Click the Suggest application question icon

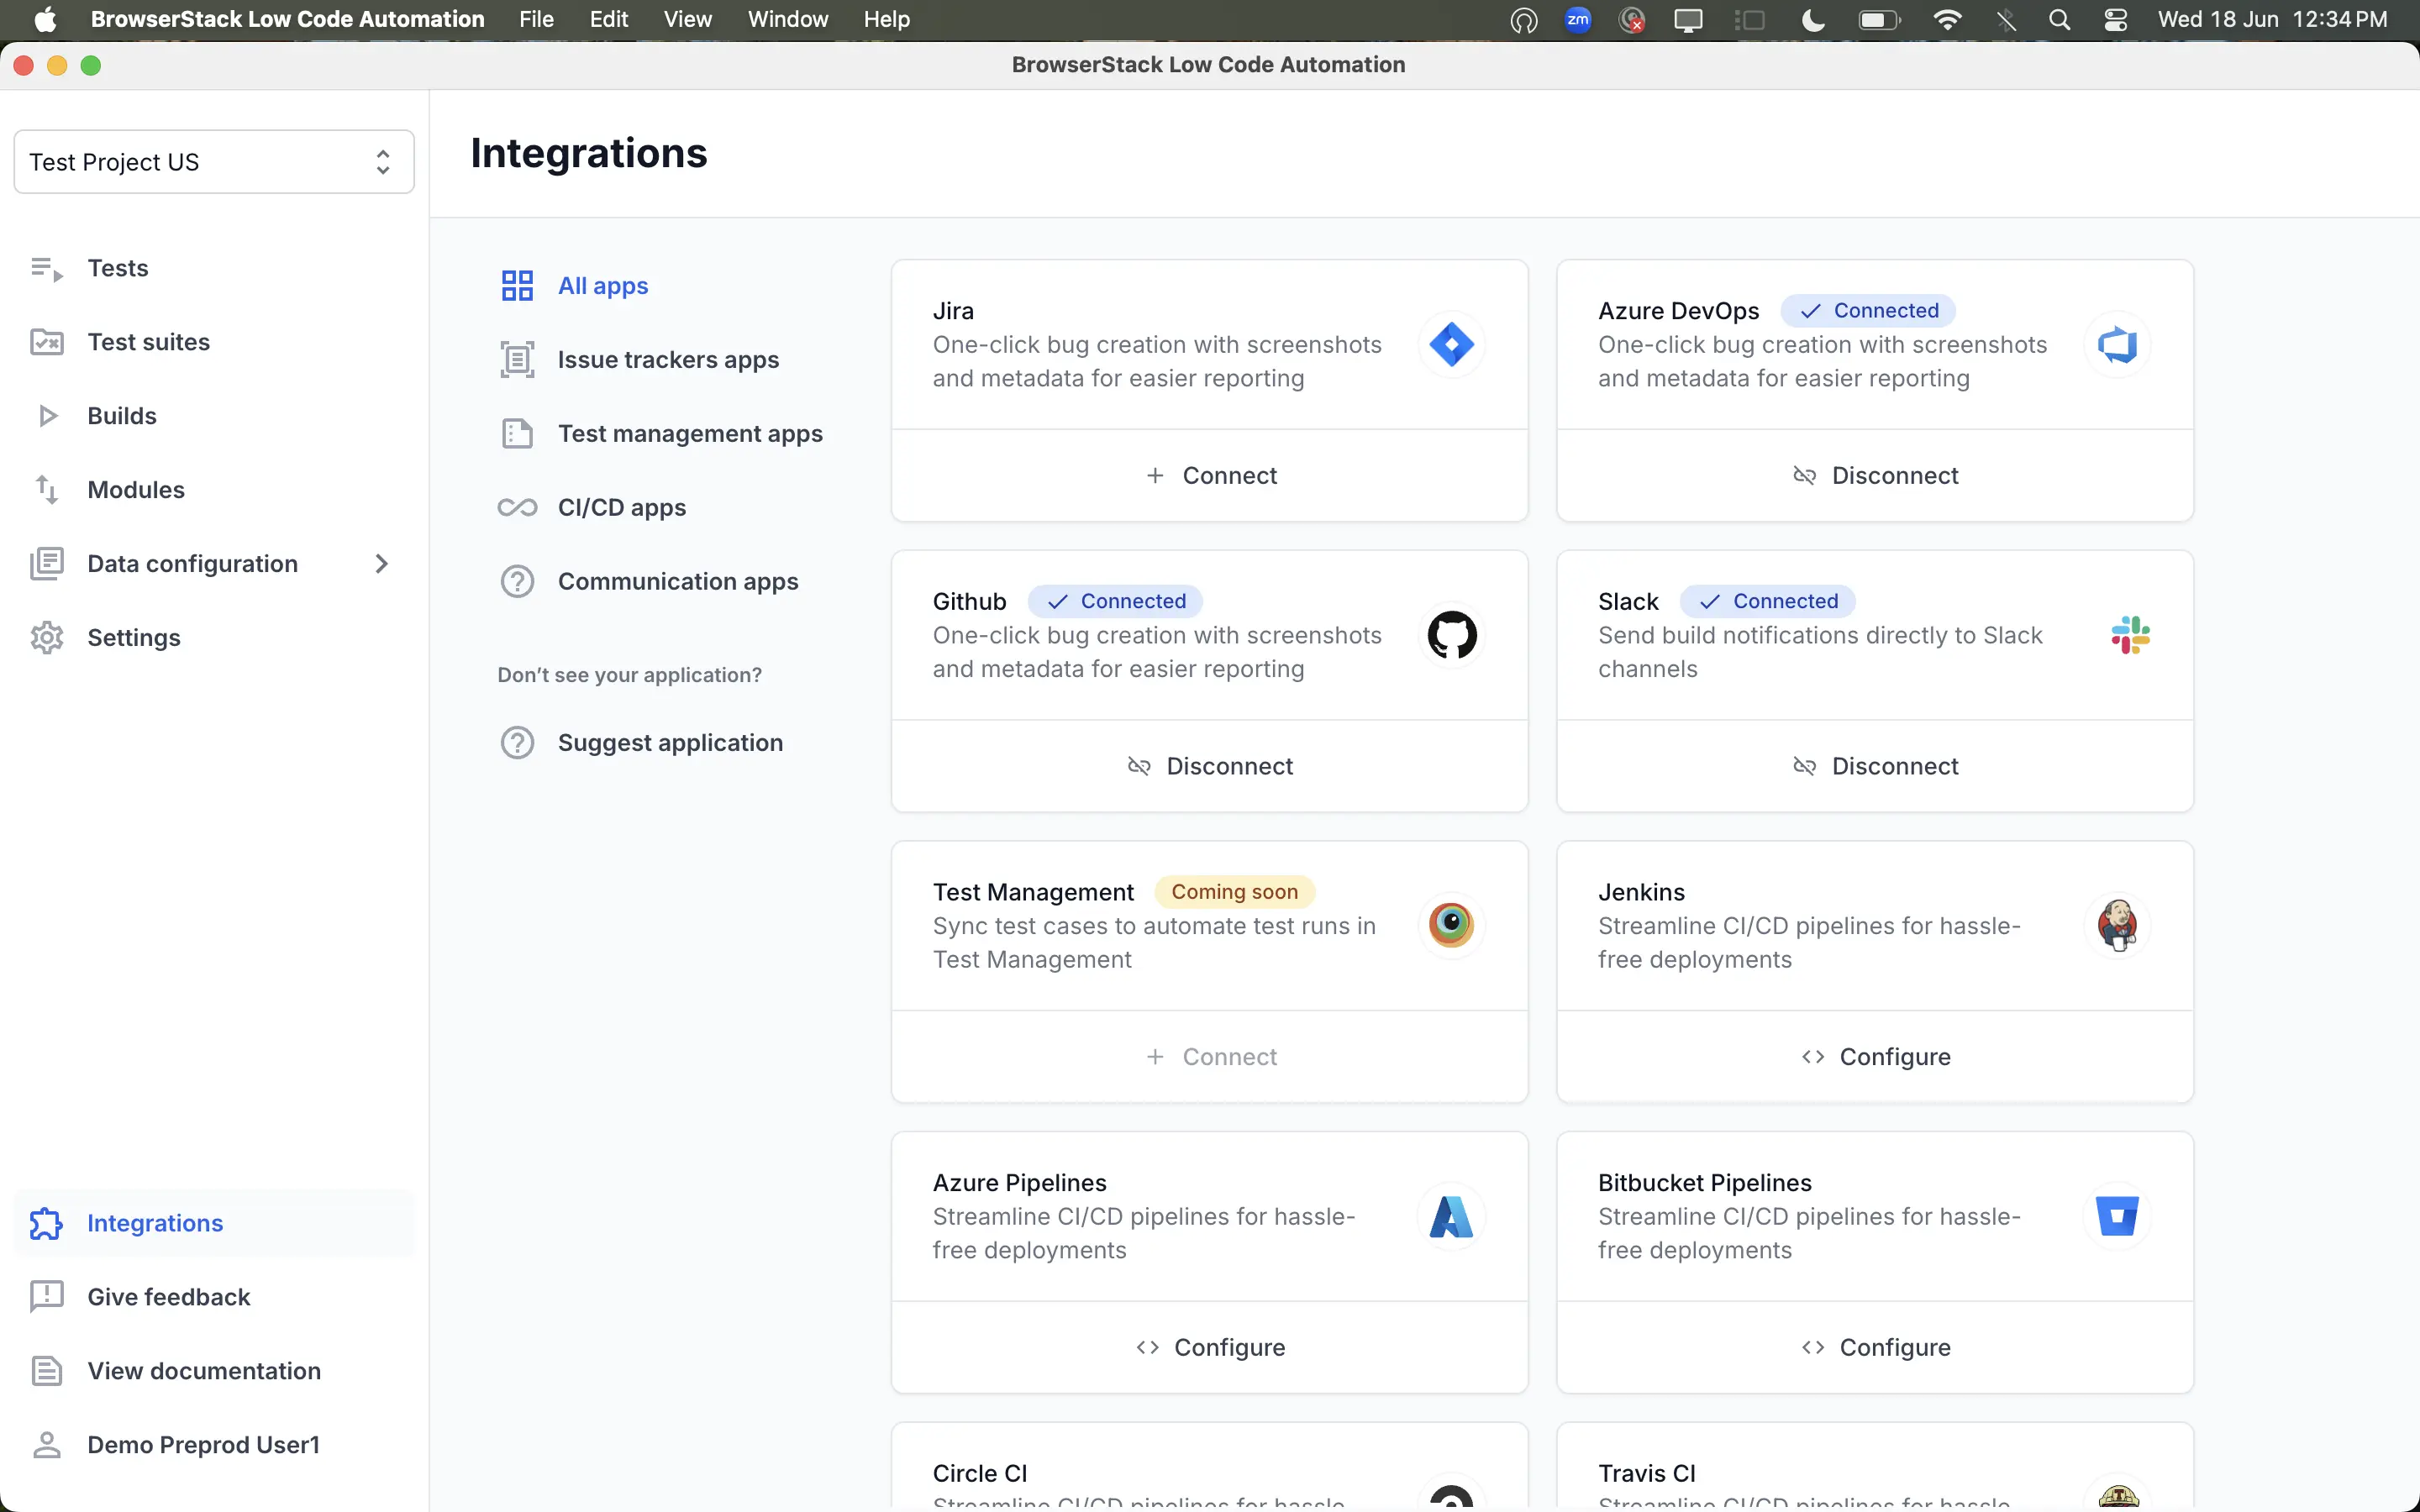pos(517,743)
